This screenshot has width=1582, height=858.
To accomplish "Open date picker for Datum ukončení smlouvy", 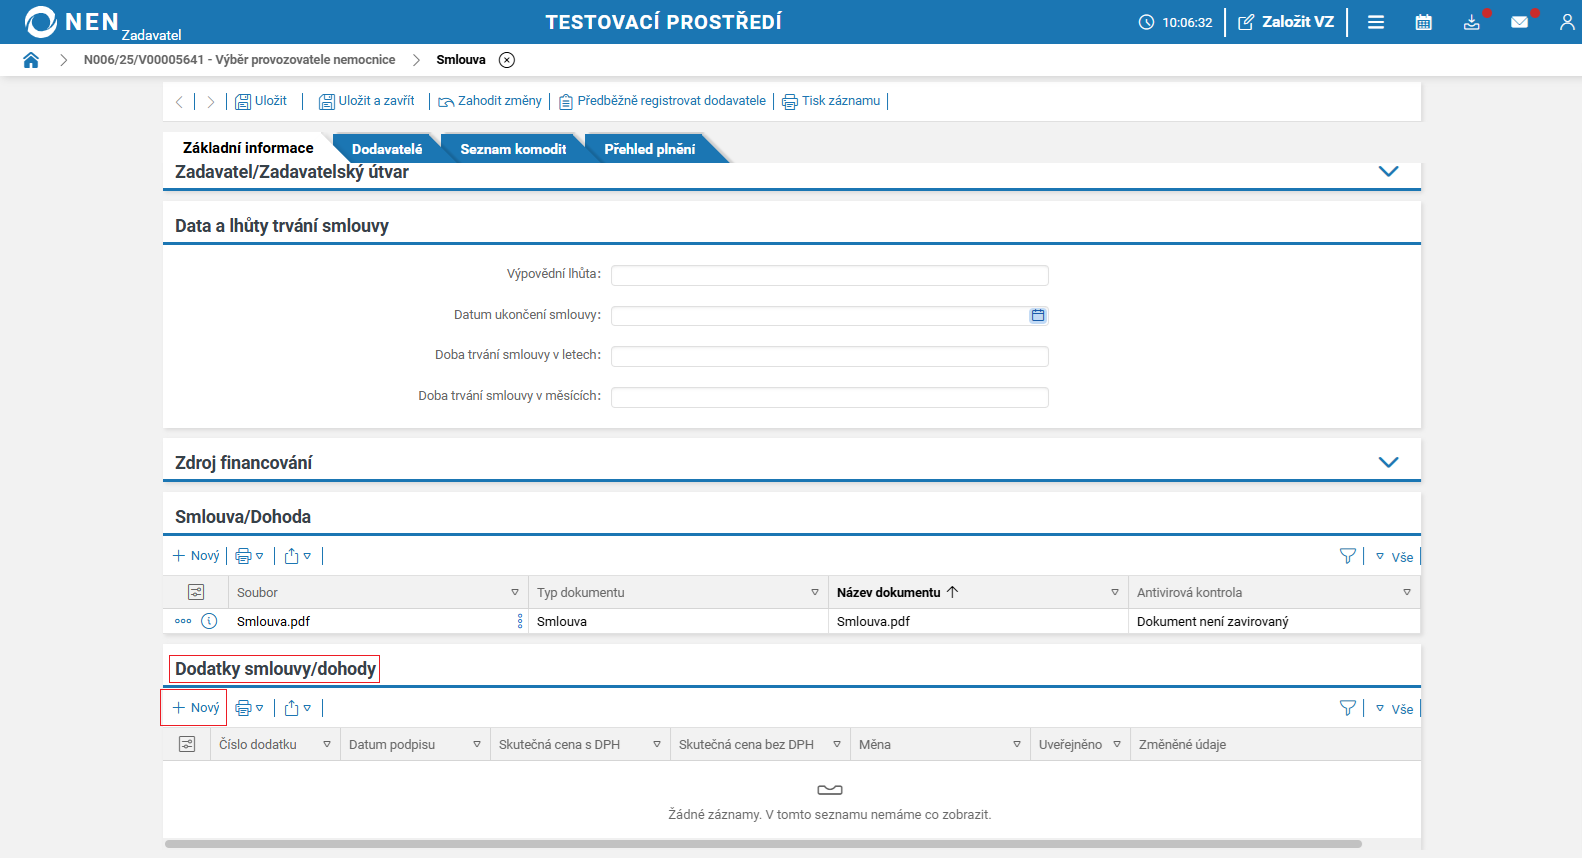I will 1038,316.
